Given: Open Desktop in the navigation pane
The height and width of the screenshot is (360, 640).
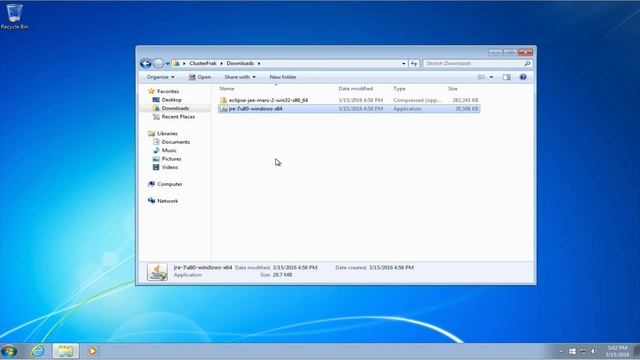Looking at the screenshot, I should (x=167, y=100).
